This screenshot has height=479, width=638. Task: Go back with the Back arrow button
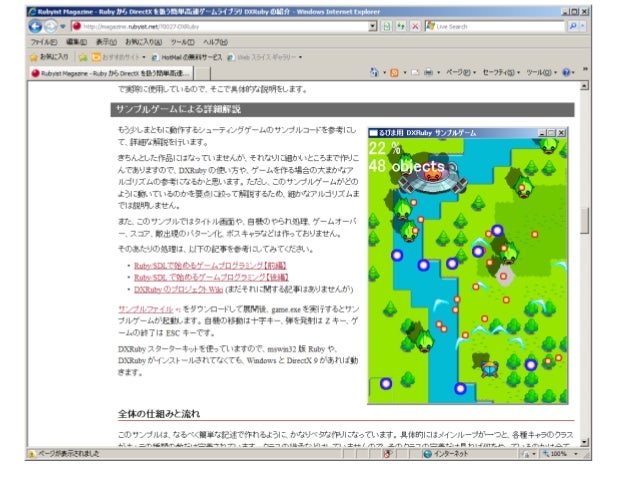pyautogui.click(x=35, y=26)
